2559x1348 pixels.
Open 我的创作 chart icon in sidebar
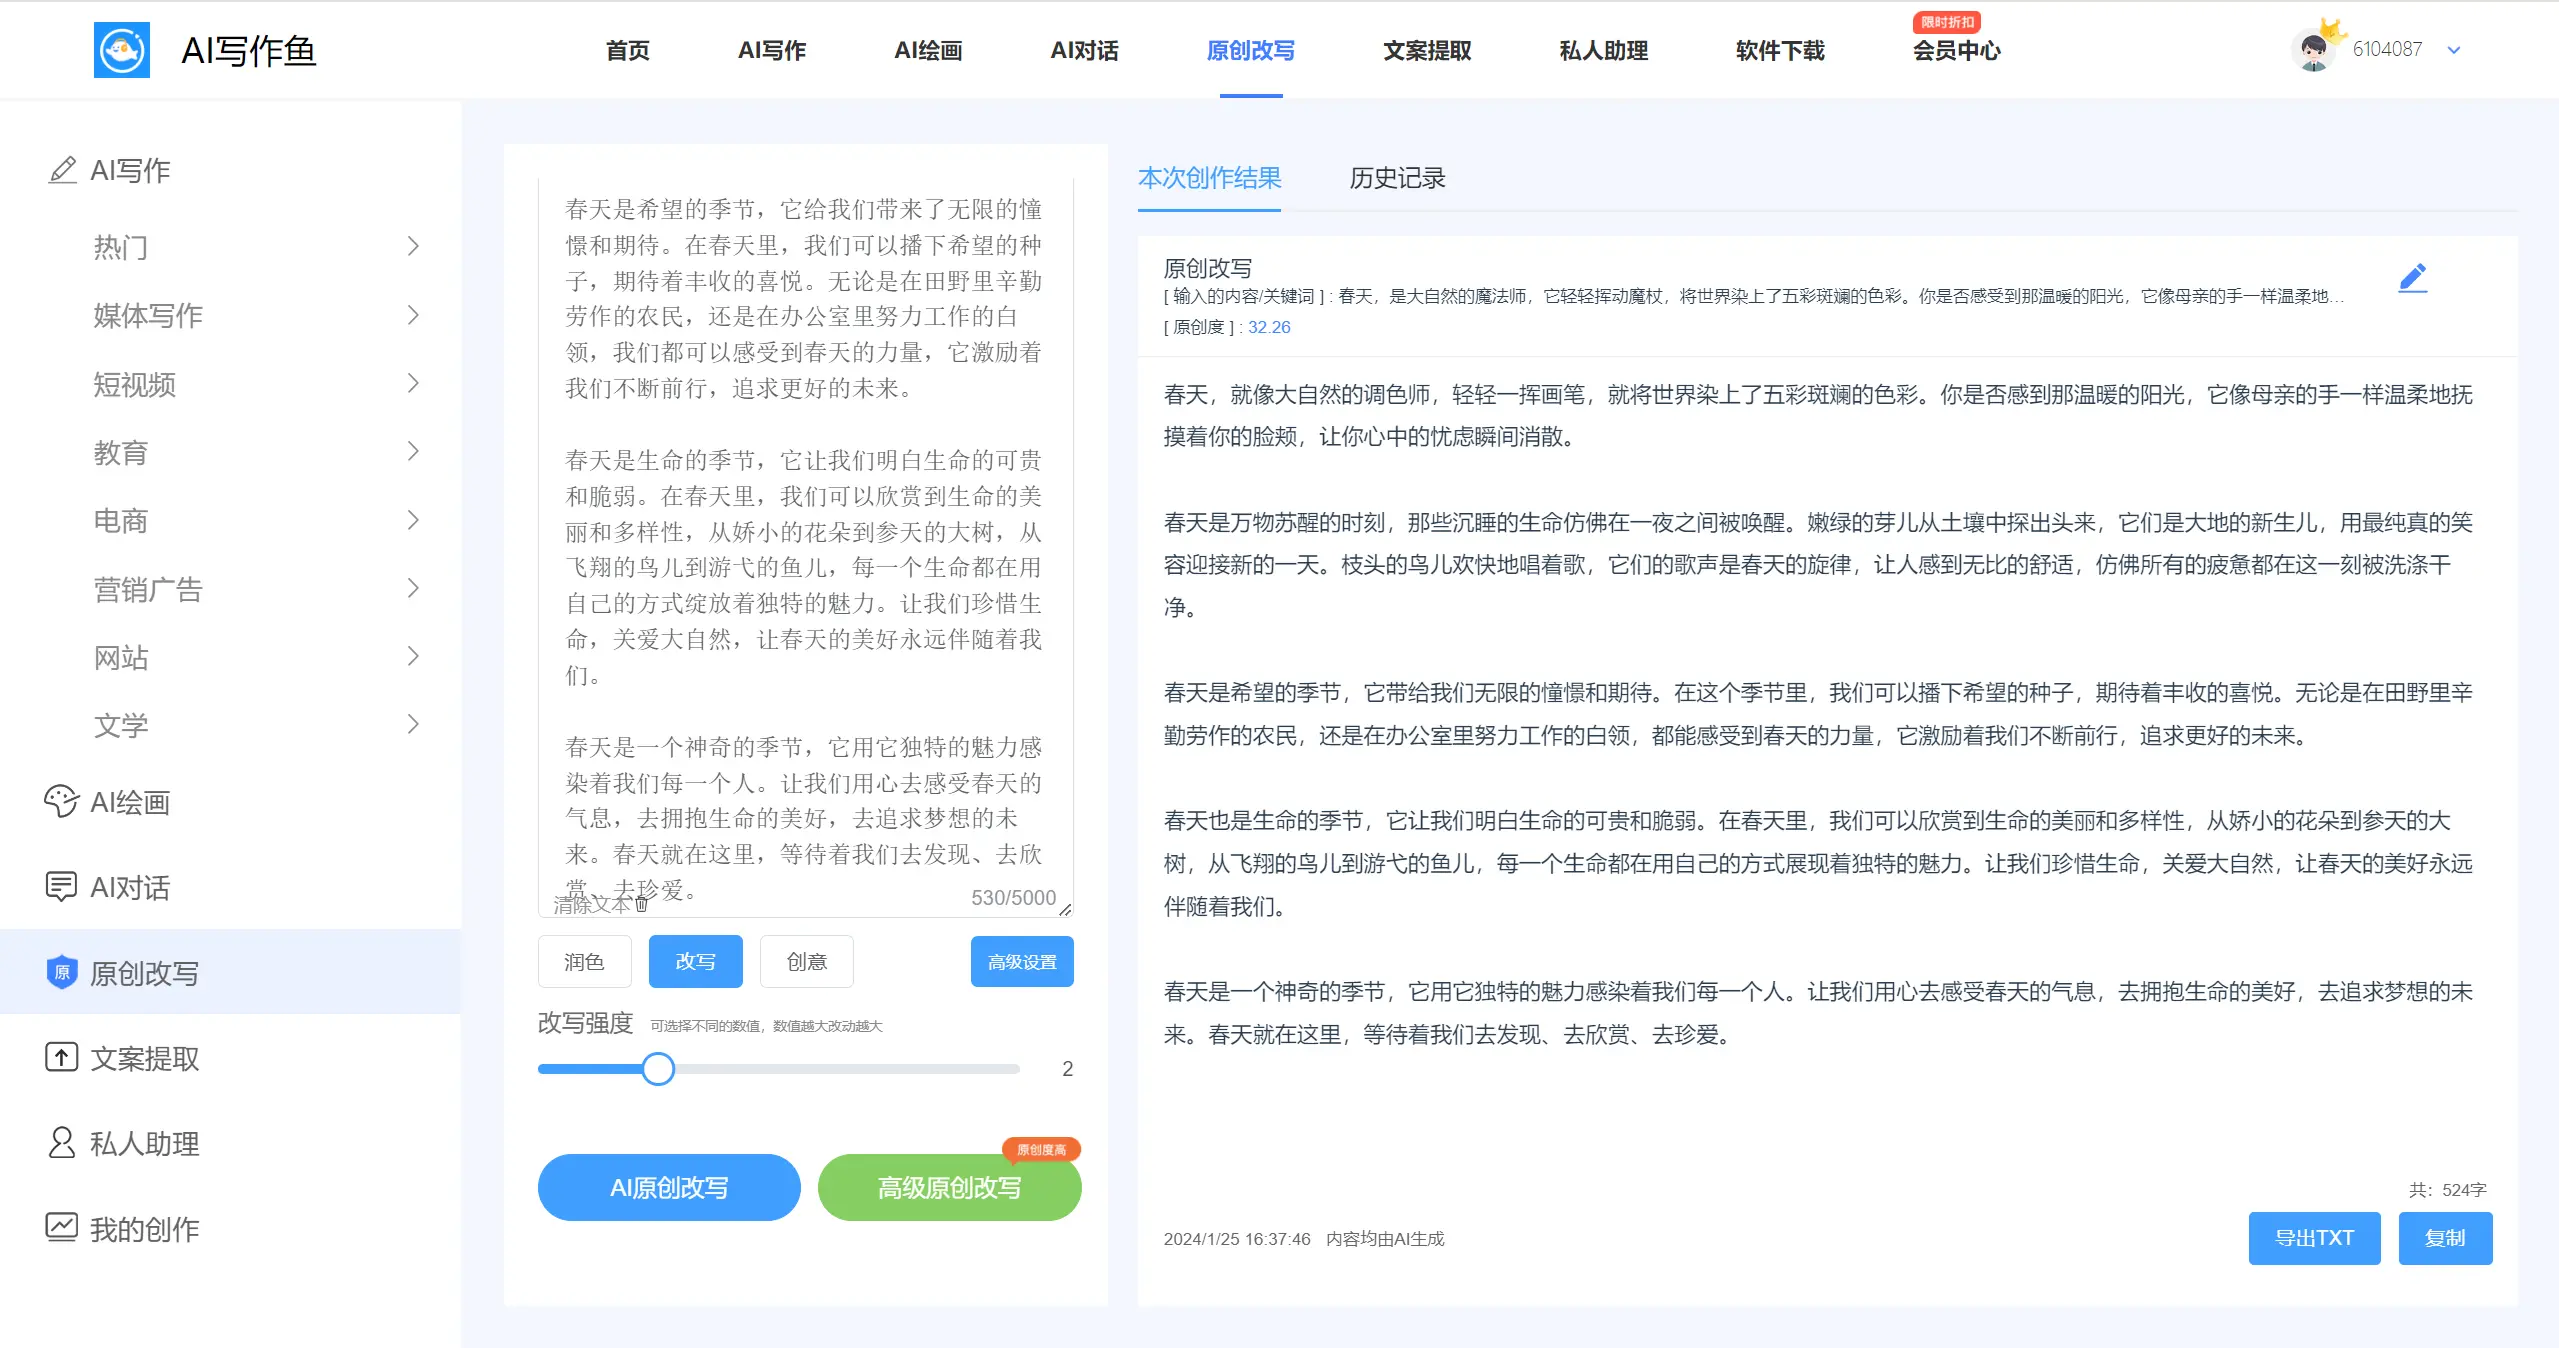(x=61, y=1227)
